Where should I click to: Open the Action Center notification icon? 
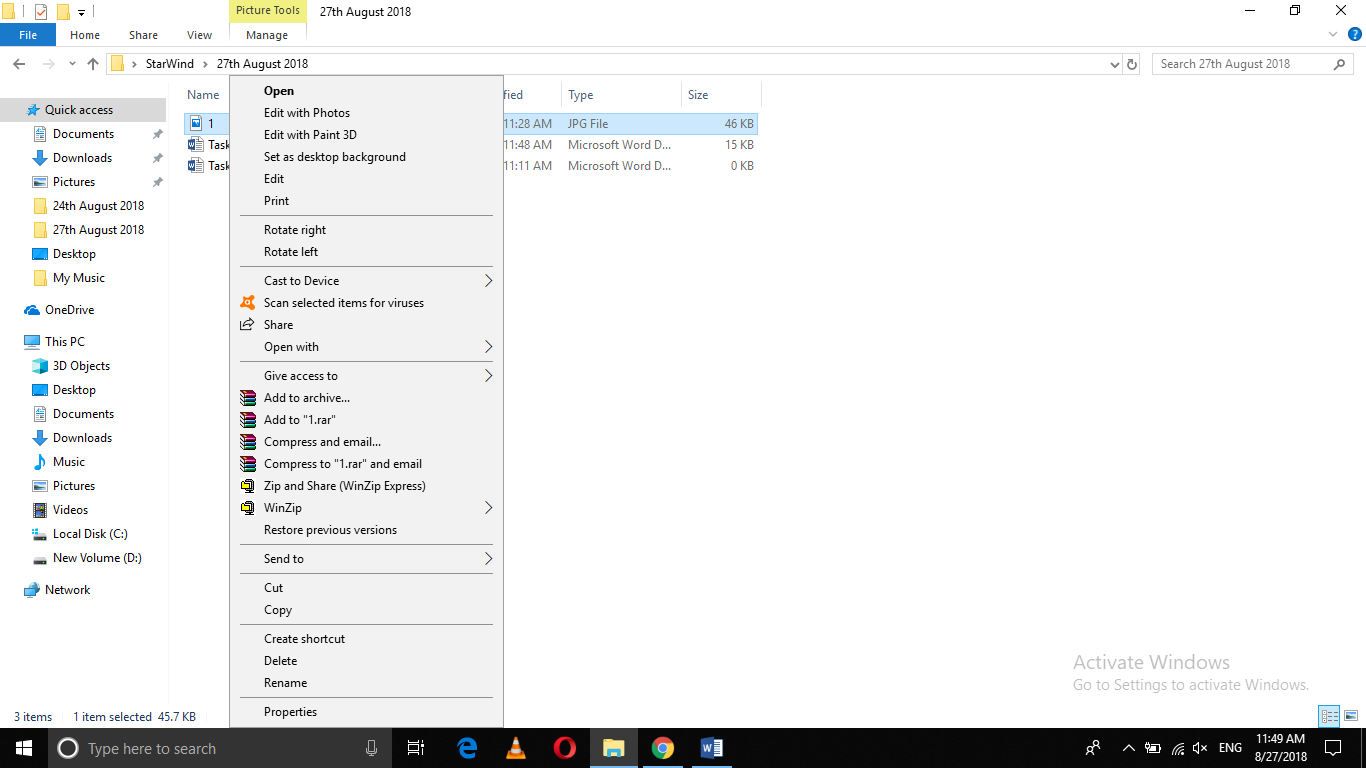[x=1332, y=748]
